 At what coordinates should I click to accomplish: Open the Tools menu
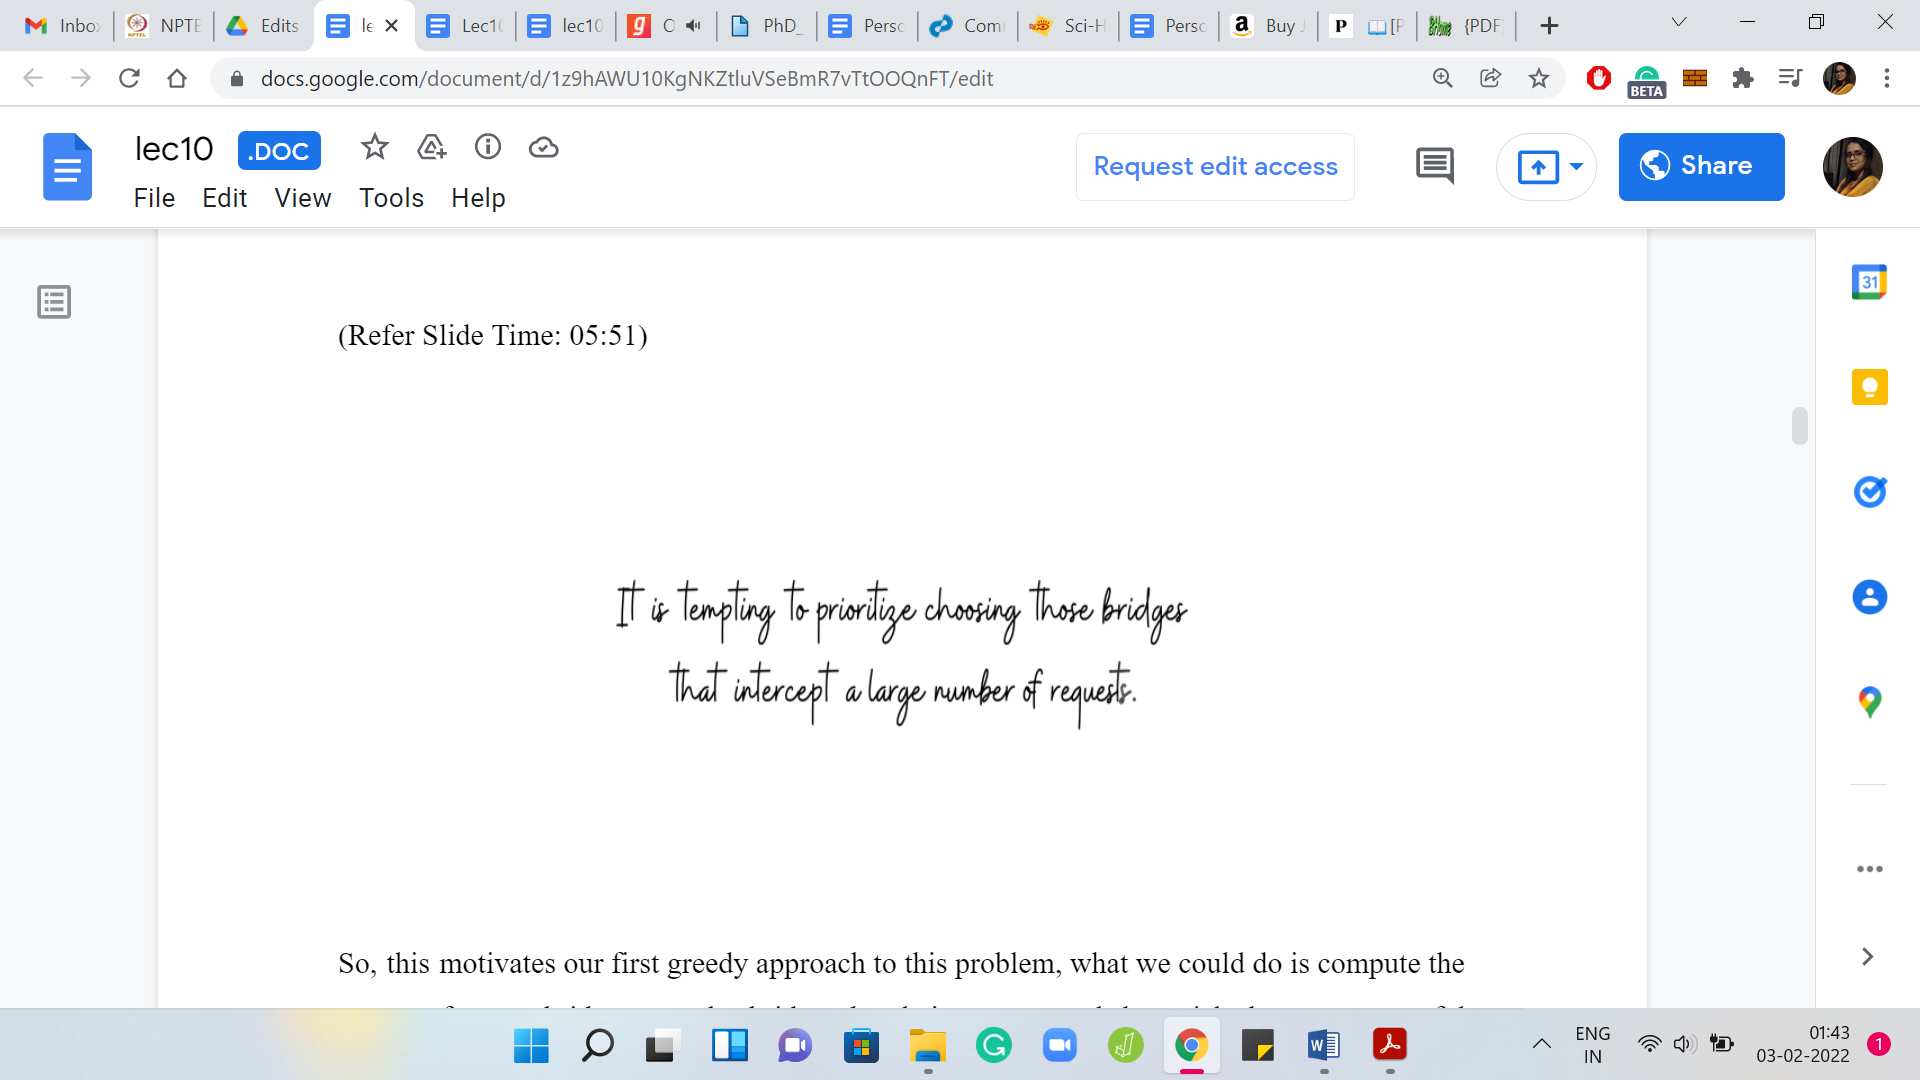pyautogui.click(x=391, y=198)
